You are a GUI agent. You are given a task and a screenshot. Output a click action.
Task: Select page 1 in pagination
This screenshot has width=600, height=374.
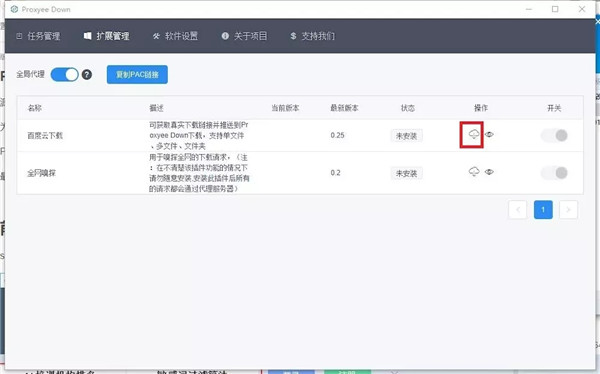(x=543, y=209)
